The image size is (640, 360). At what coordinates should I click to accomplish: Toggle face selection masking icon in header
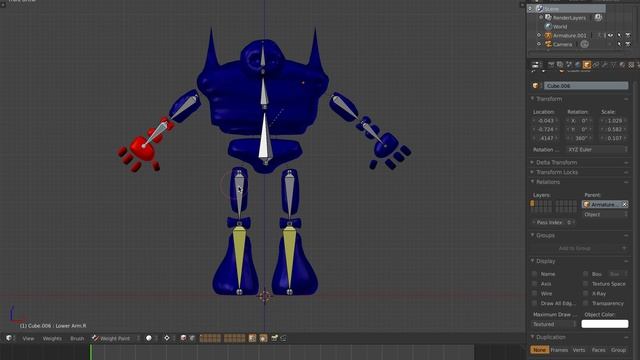tap(183, 338)
